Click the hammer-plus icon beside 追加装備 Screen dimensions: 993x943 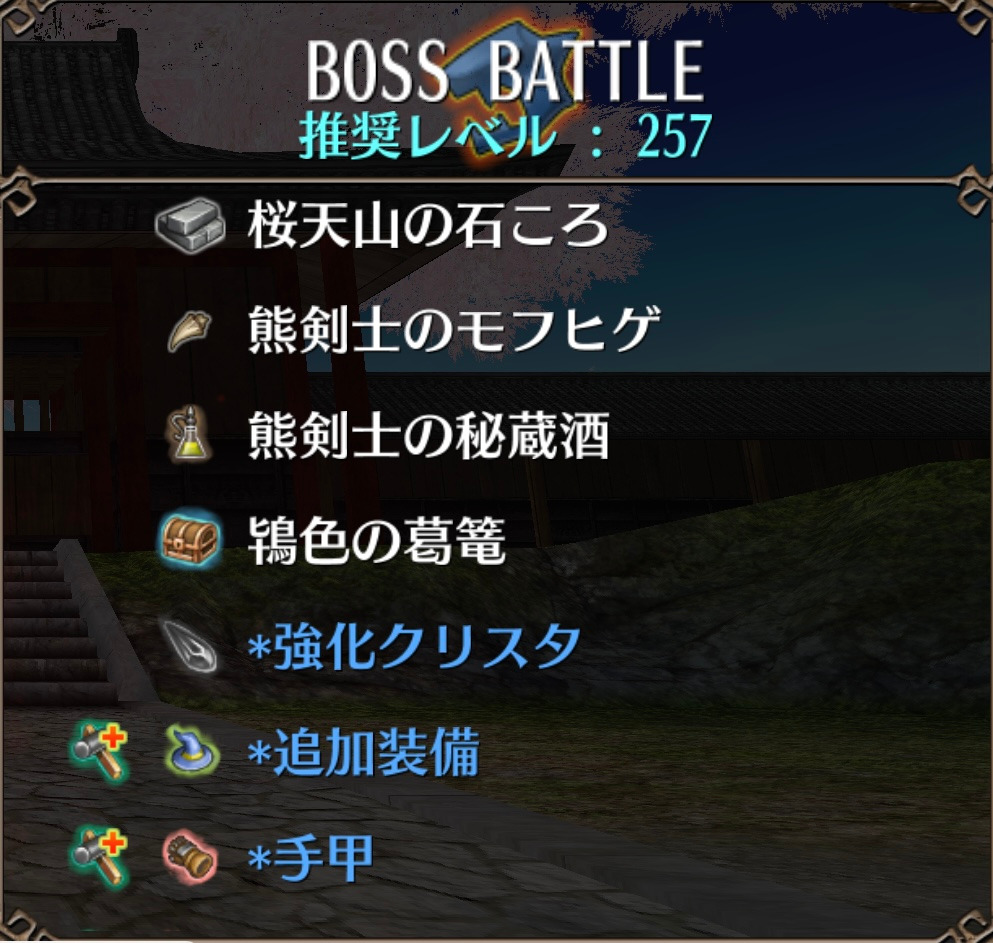pyautogui.click(x=99, y=752)
